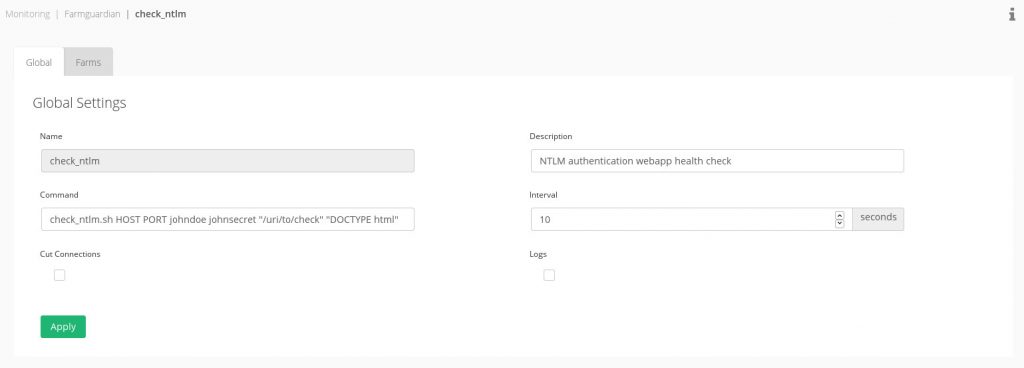
Task: Edit the Description text field
Action: (718, 161)
